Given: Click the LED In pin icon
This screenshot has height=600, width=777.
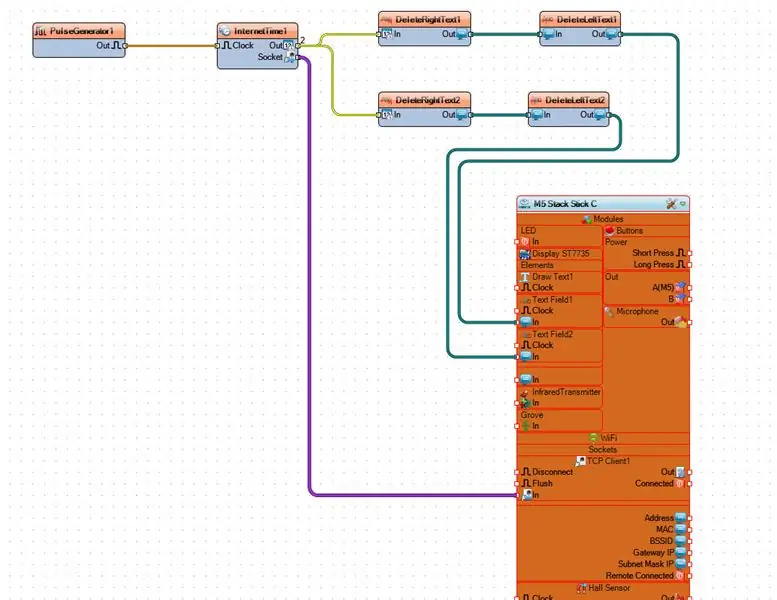Looking at the screenshot, I should 525,242.
